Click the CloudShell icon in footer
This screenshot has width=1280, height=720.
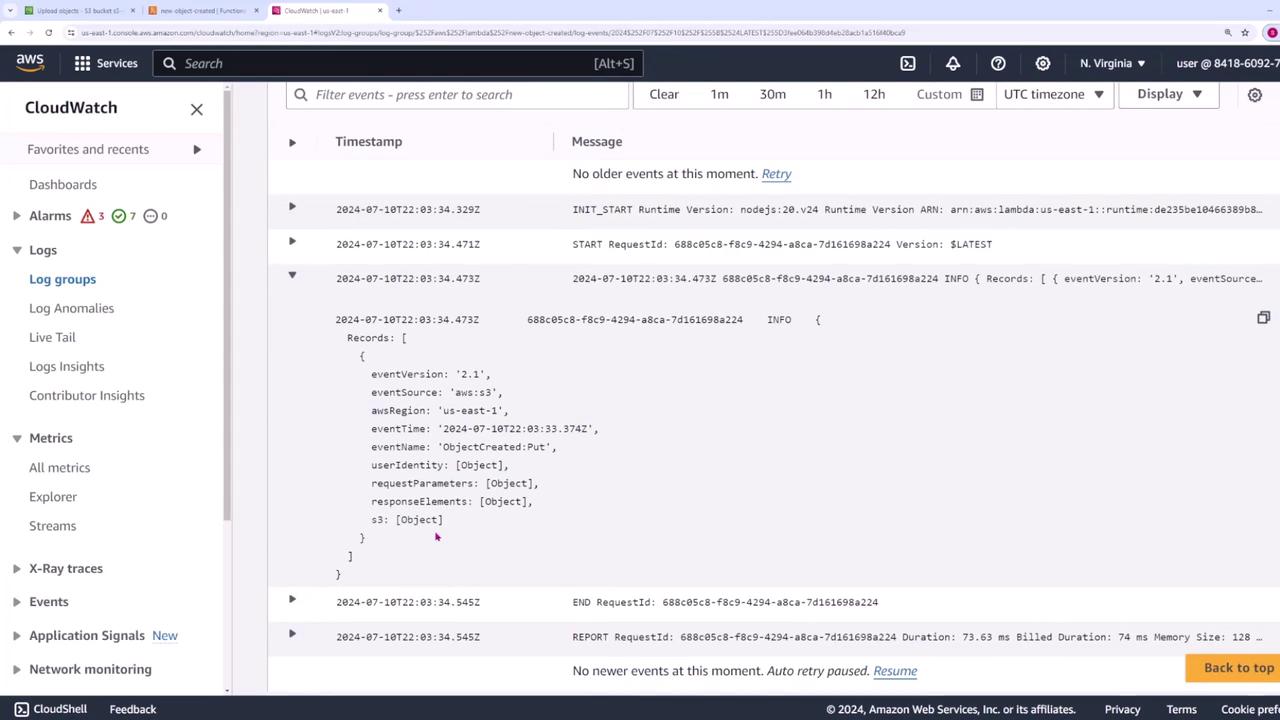point(21,709)
